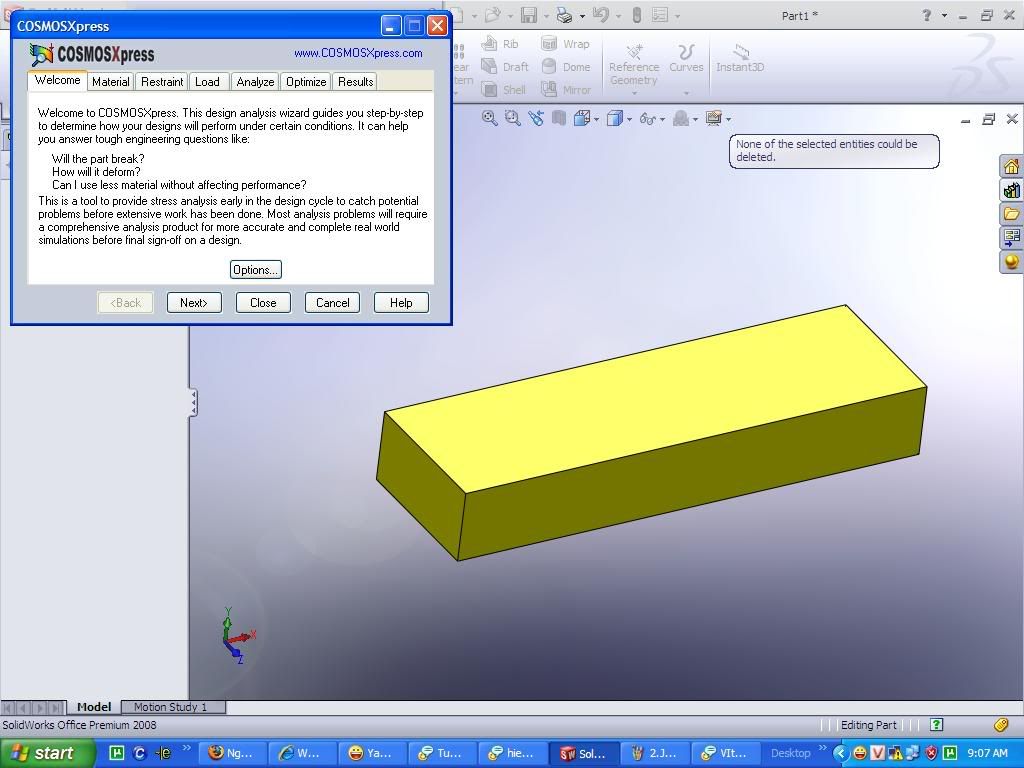Screen dimensions: 1024x768
Task: Open the Design Library task pane
Action: [x=1011, y=190]
